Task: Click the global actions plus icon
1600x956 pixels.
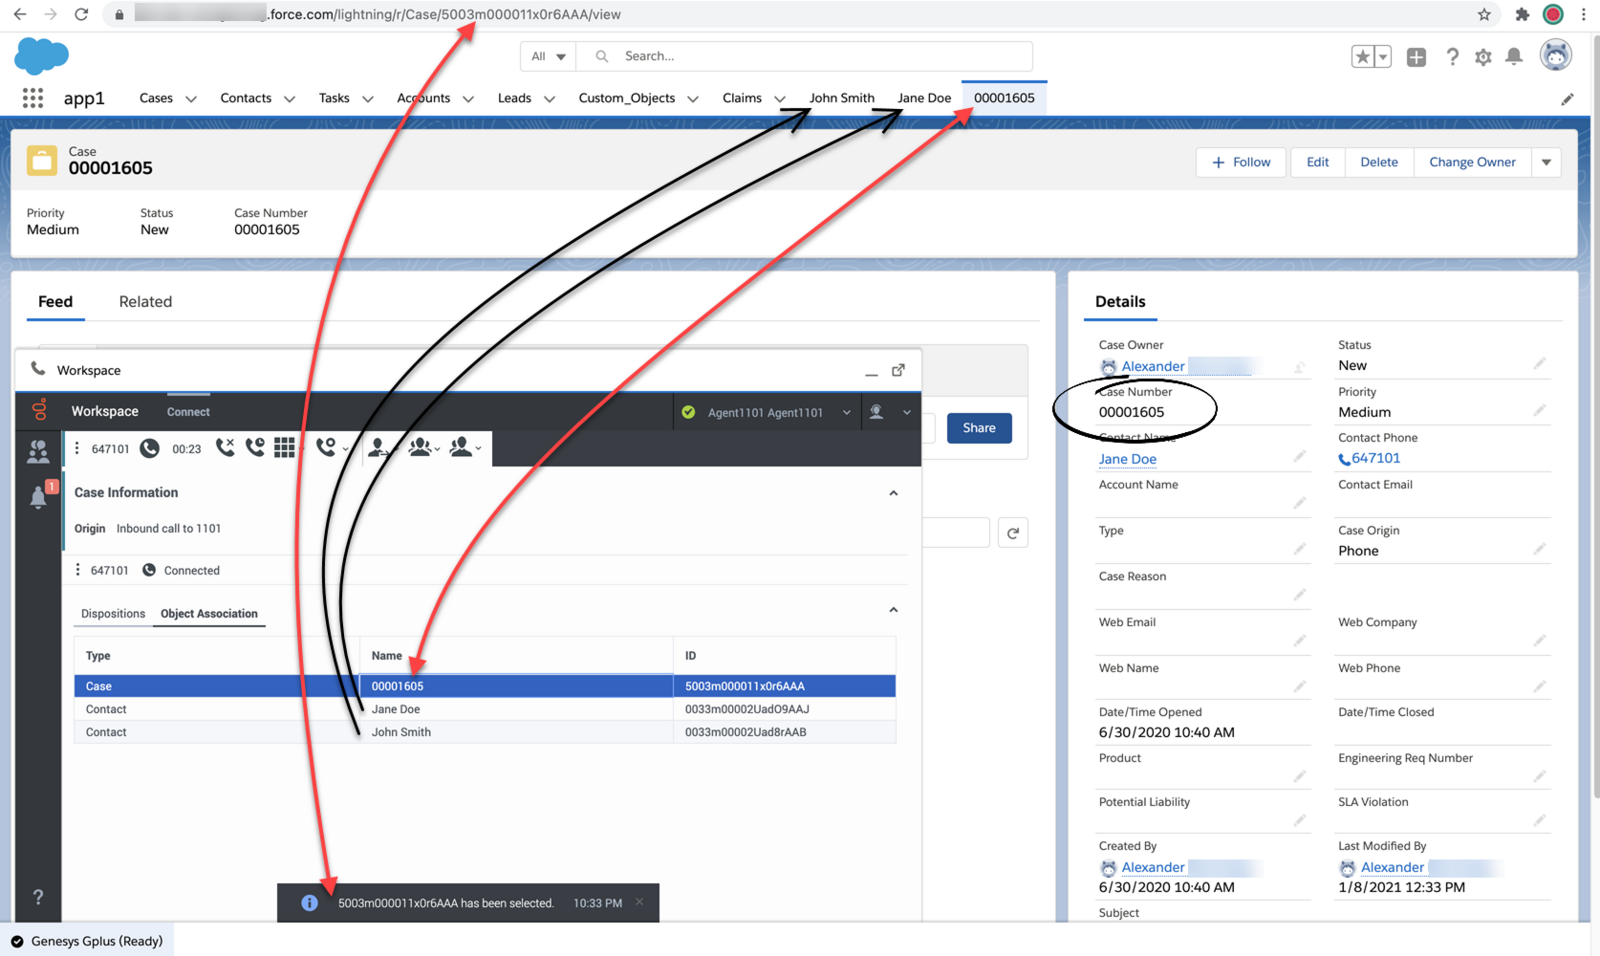Action: pos(1416,57)
